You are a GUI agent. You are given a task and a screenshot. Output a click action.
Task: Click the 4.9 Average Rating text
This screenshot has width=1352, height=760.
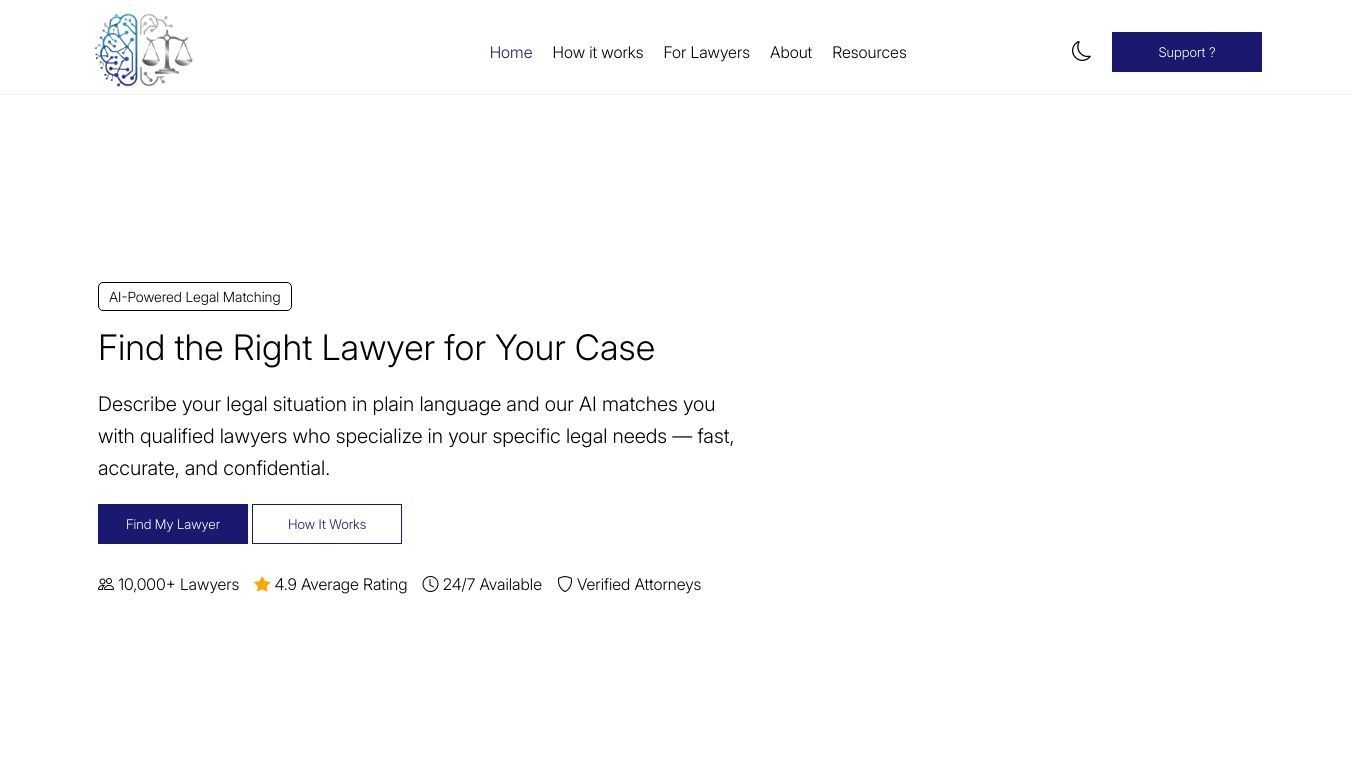[x=341, y=584]
